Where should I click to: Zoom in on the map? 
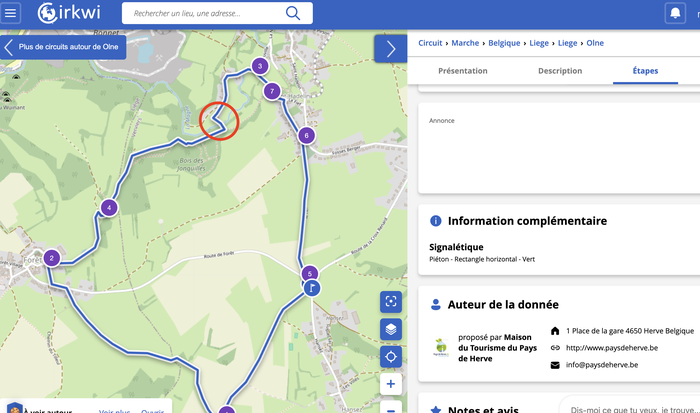pyautogui.click(x=391, y=384)
